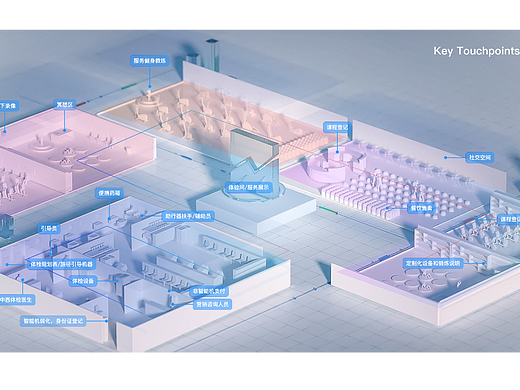Select the 体检规划表/路径引导机器 label
This screenshot has height=390, width=520.
[x=62, y=264]
